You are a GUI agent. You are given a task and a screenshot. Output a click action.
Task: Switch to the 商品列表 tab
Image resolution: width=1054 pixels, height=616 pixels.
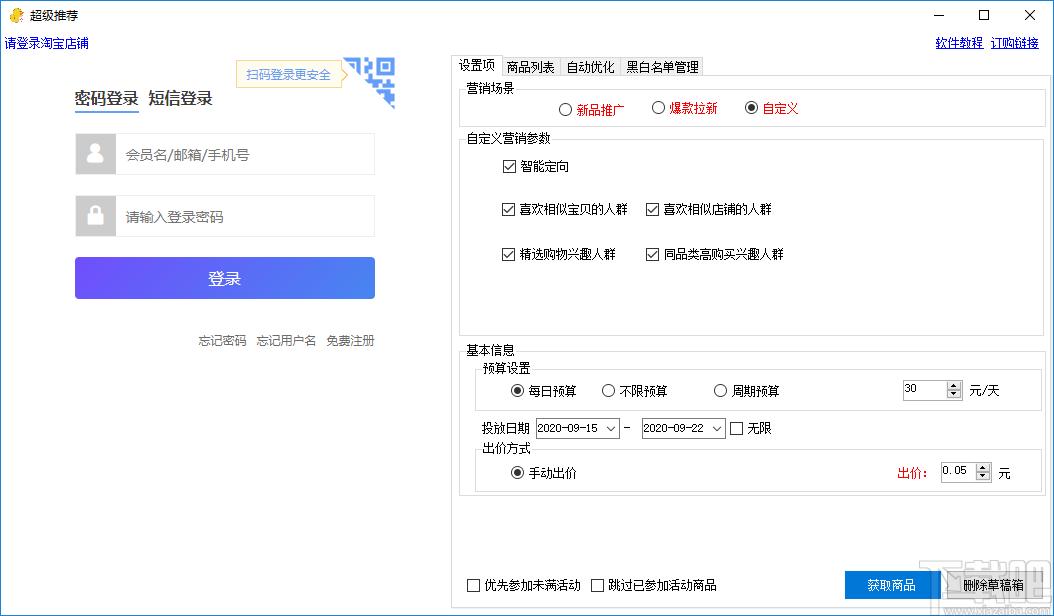[530, 67]
